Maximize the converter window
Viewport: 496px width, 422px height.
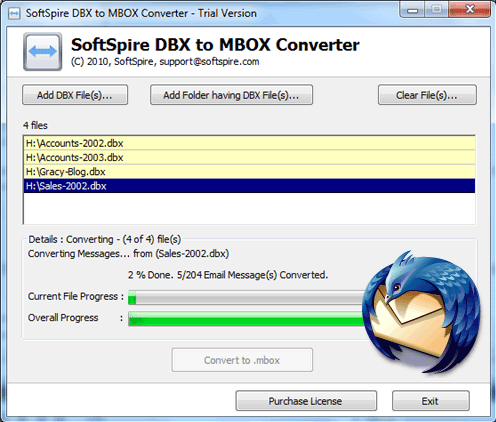(x=437, y=10)
